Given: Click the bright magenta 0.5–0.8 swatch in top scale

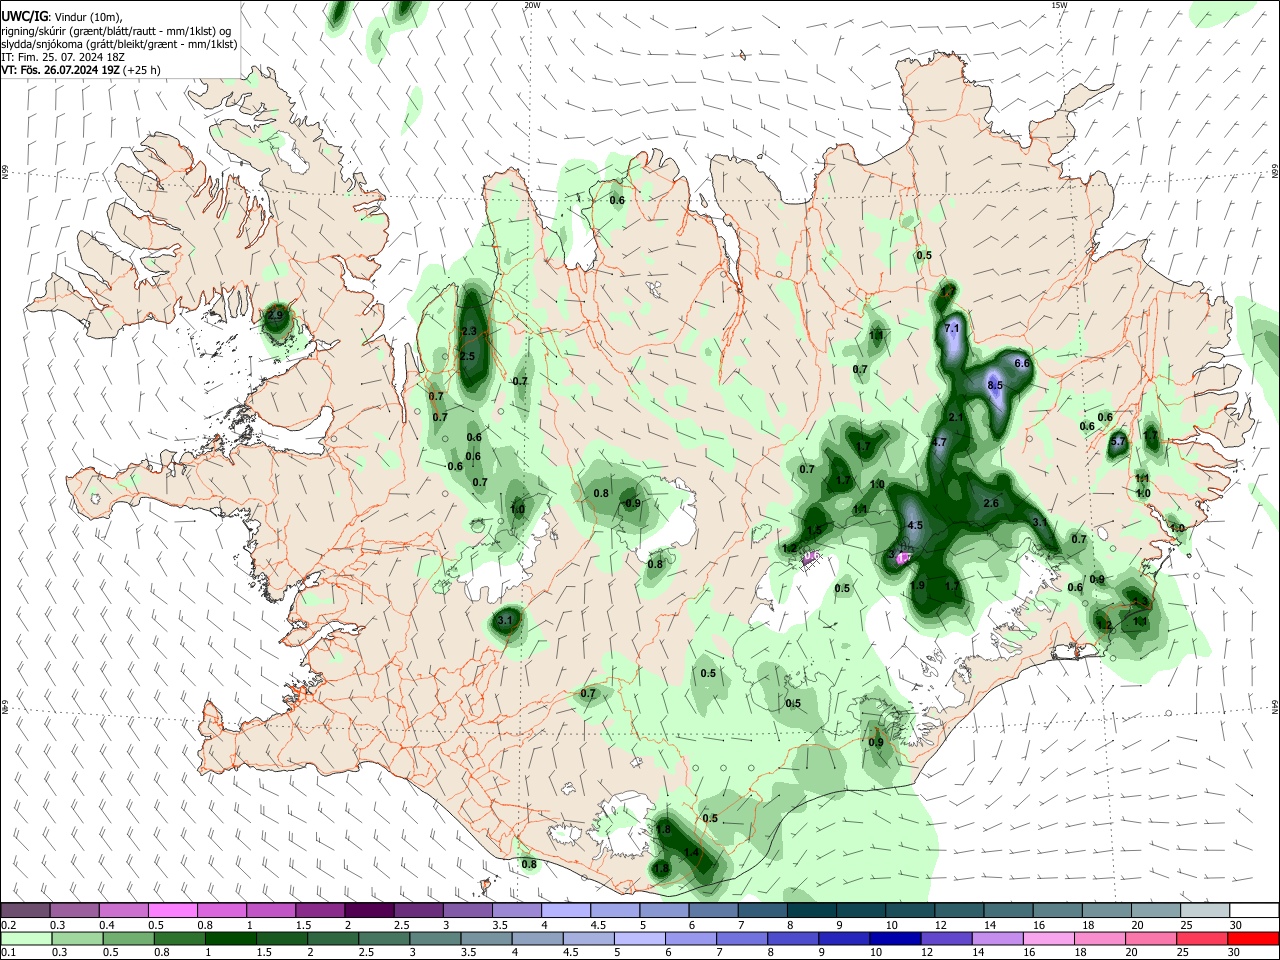Looking at the screenshot, I should tap(172, 911).
